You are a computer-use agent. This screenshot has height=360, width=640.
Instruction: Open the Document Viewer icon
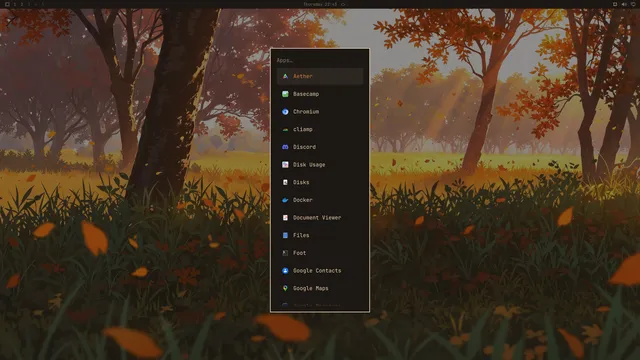285,218
